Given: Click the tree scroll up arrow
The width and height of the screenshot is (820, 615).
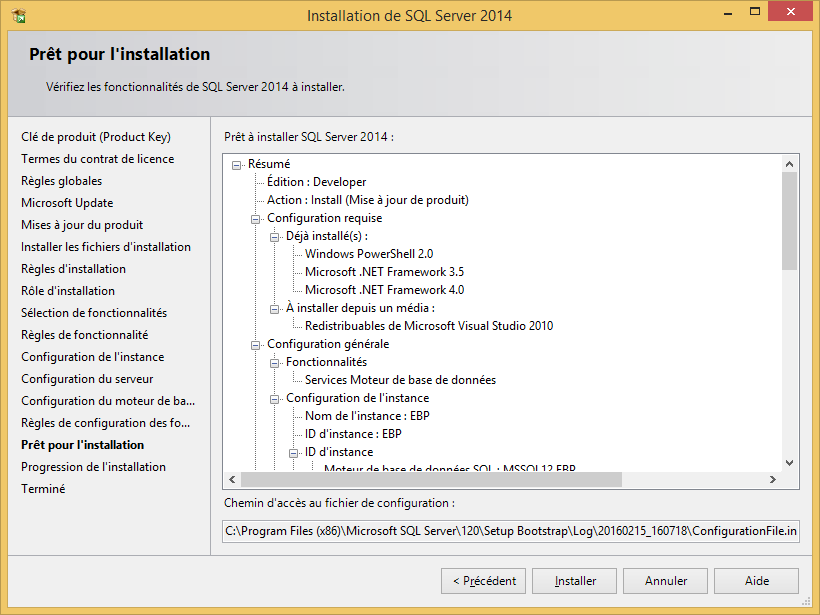Looking at the screenshot, I should pos(790,164).
